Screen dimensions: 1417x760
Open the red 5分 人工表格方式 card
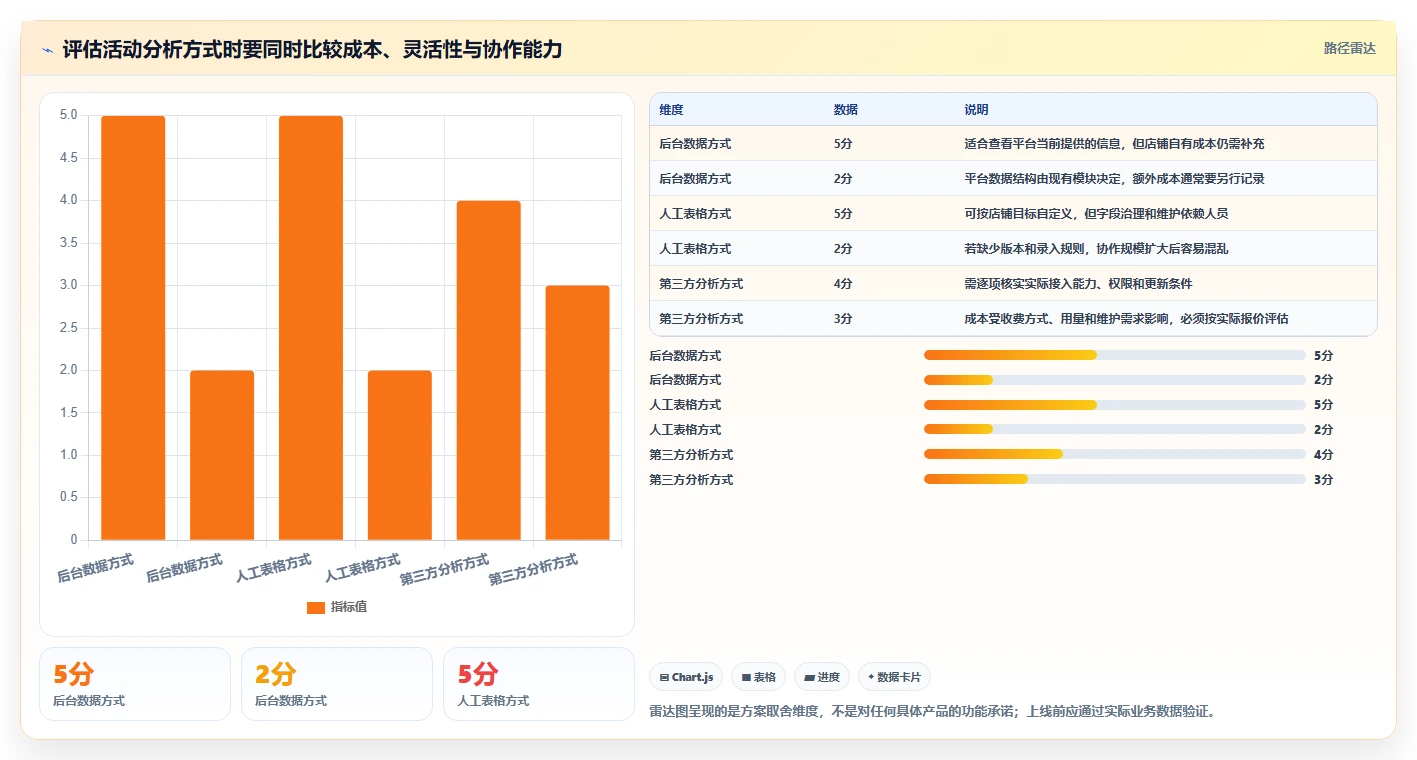point(539,684)
